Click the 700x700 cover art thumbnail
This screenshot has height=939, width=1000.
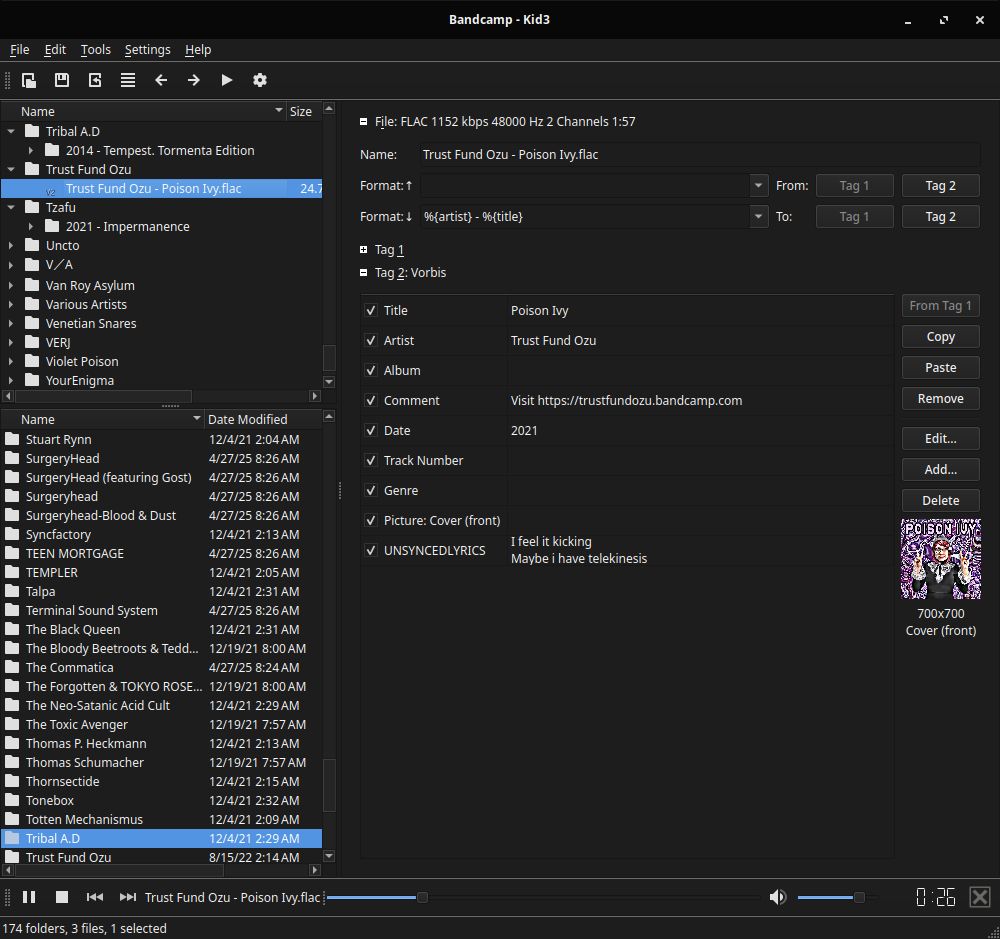[x=940, y=558]
